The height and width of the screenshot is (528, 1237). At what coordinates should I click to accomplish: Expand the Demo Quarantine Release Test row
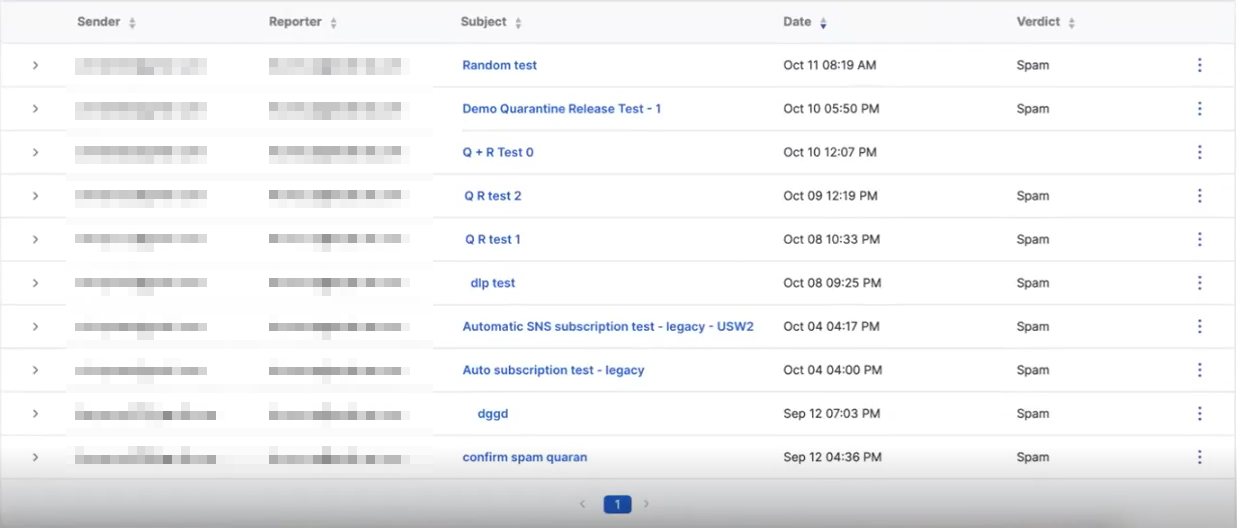click(35, 109)
